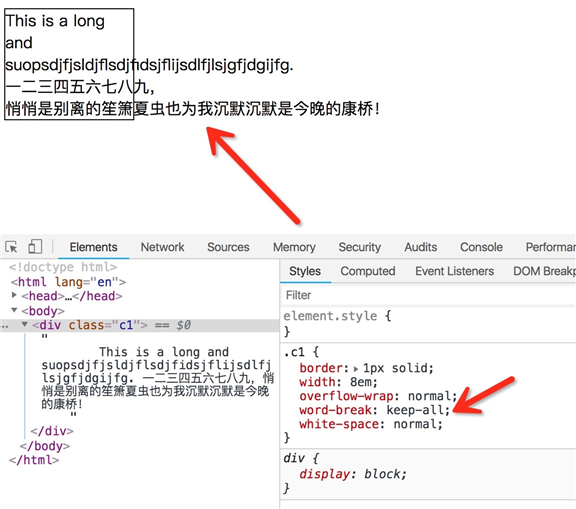This screenshot has width=576, height=509.
Task: Click the 'This is a long' page text
Action: 55,21
